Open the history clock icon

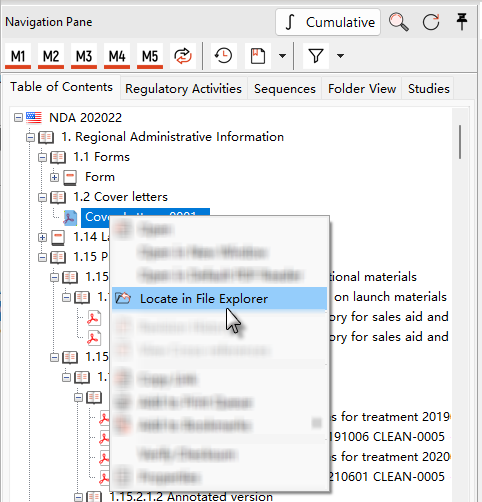223,56
